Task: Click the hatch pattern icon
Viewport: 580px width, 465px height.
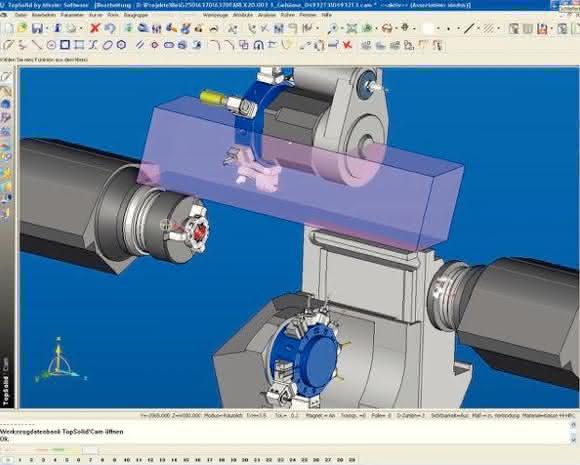Action: (x=489, y=28)
